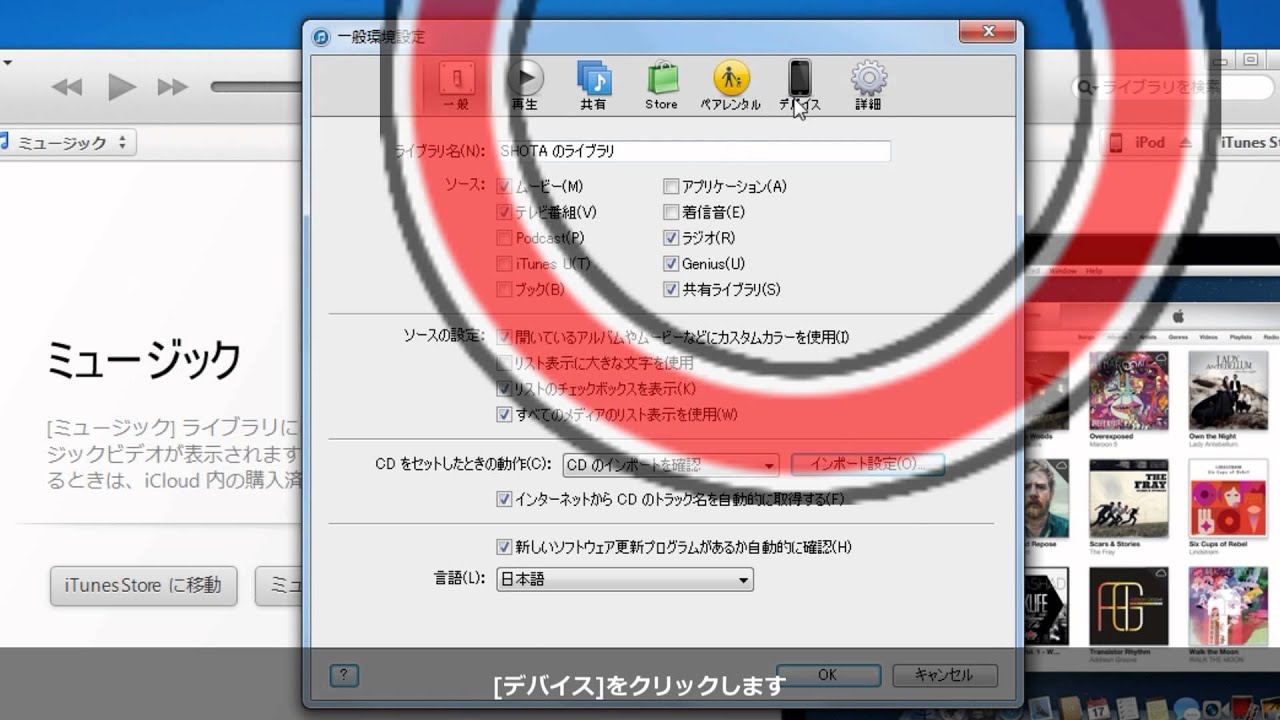The image size is (1280, 720).
Task: Open the 言語(L) language dropdown
Action: (x=625, y=579)
